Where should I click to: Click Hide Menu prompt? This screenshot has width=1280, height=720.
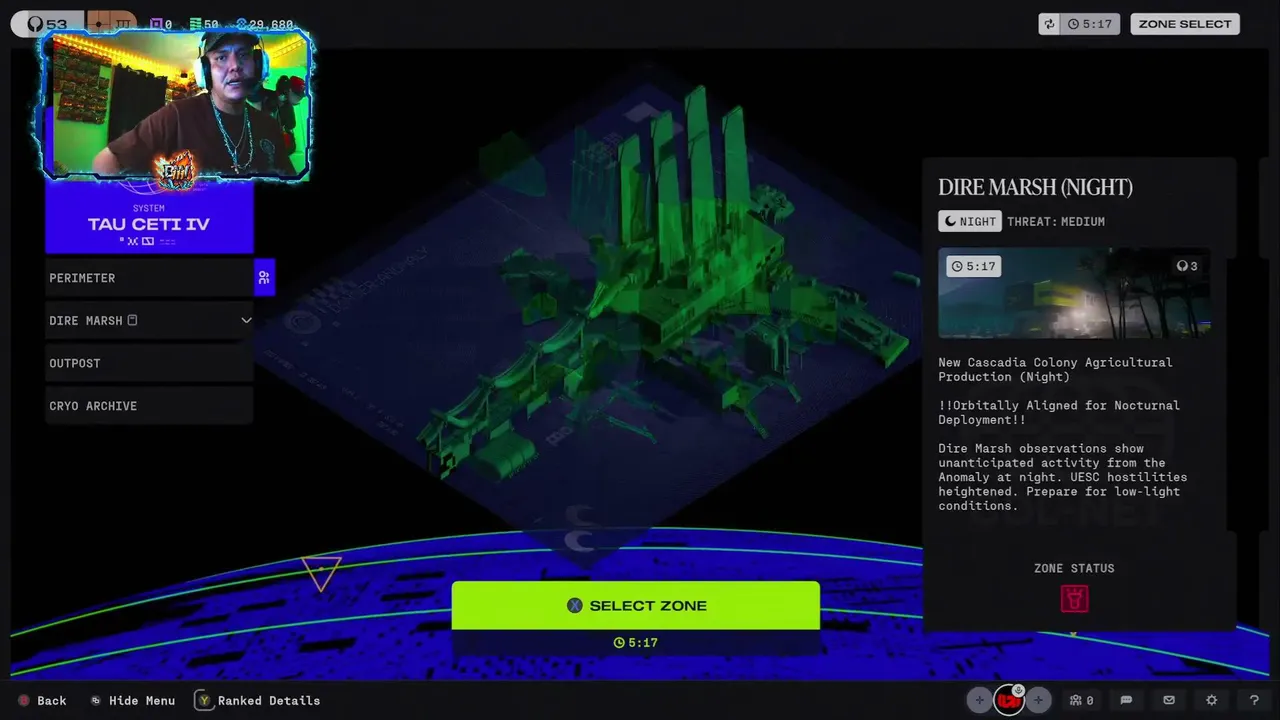click(x=133, y=701)
